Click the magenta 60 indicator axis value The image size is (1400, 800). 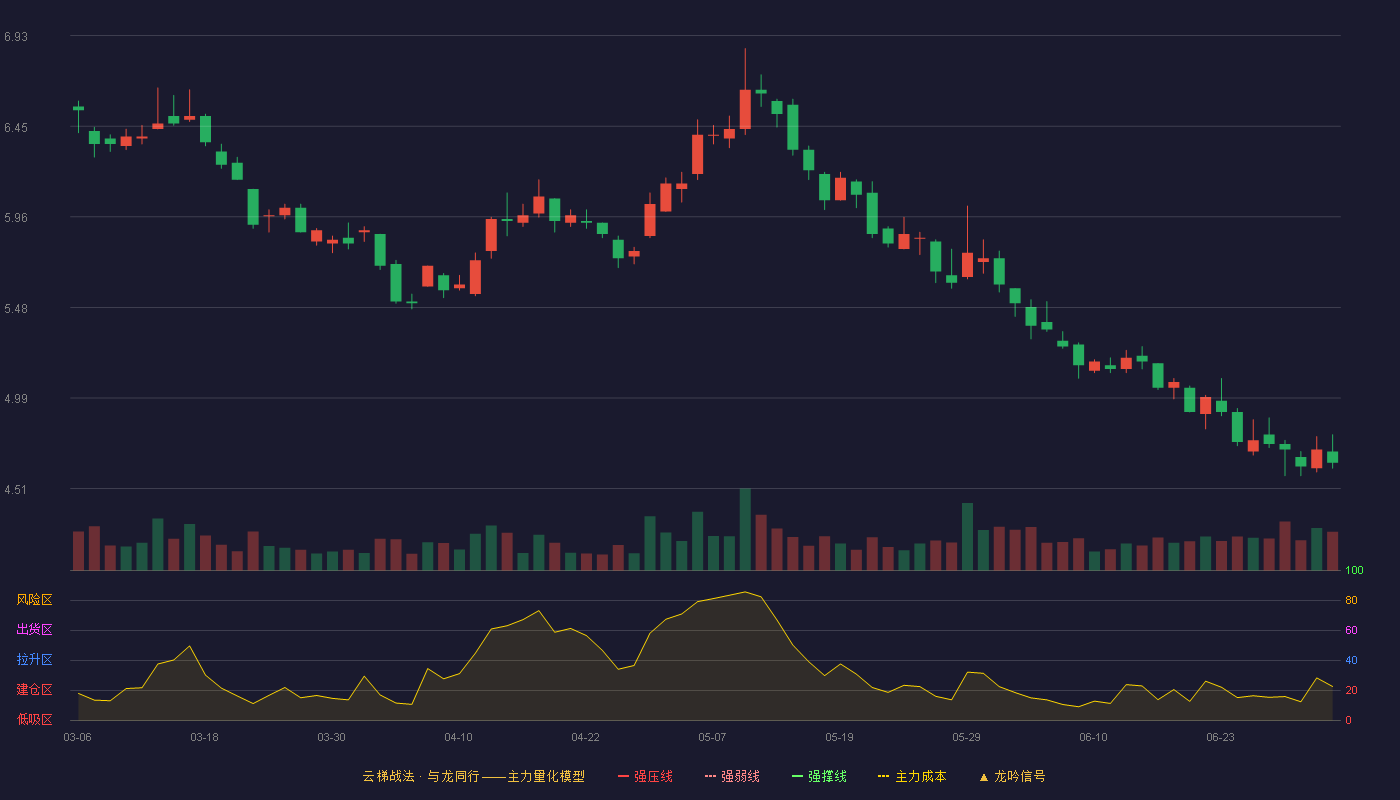click(x=1351, y=631)
